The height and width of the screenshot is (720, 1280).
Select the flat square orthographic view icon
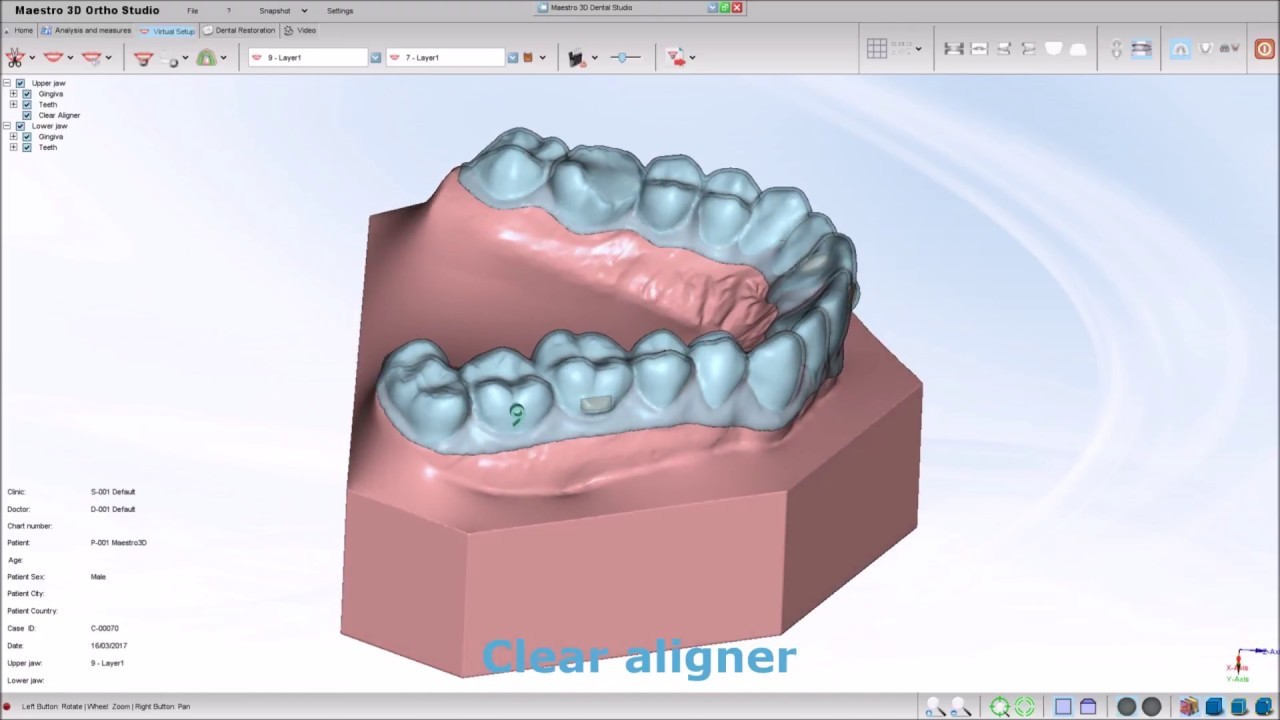[1063, 707]
